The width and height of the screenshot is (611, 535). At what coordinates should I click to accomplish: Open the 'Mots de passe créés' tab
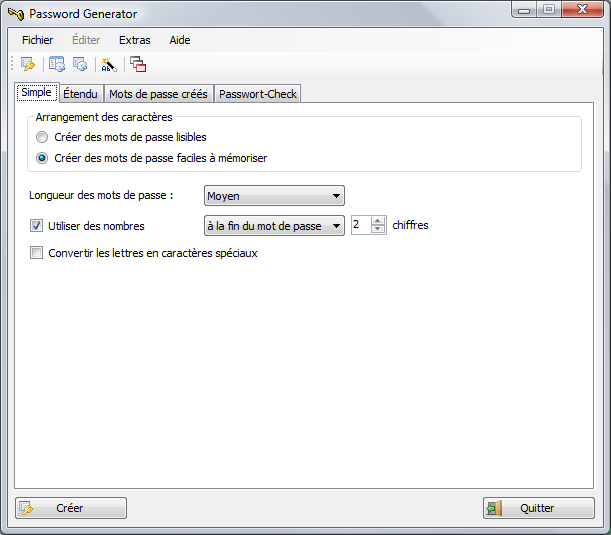(158, 94)
